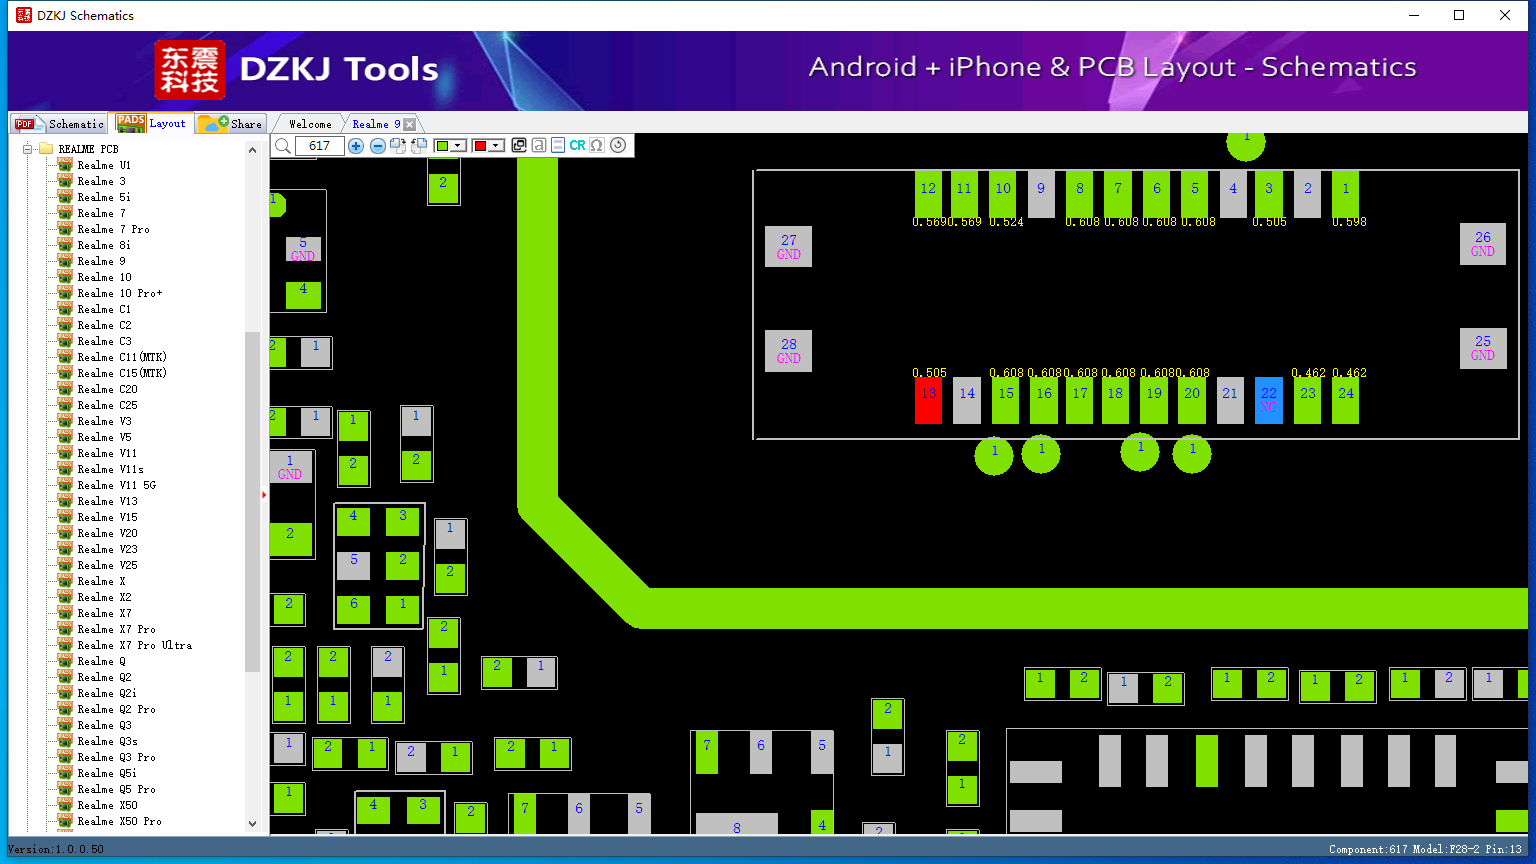Click the rotate board counter-clockwise icon
Viewport: 1536px width, 864px height.
(419, 146)
